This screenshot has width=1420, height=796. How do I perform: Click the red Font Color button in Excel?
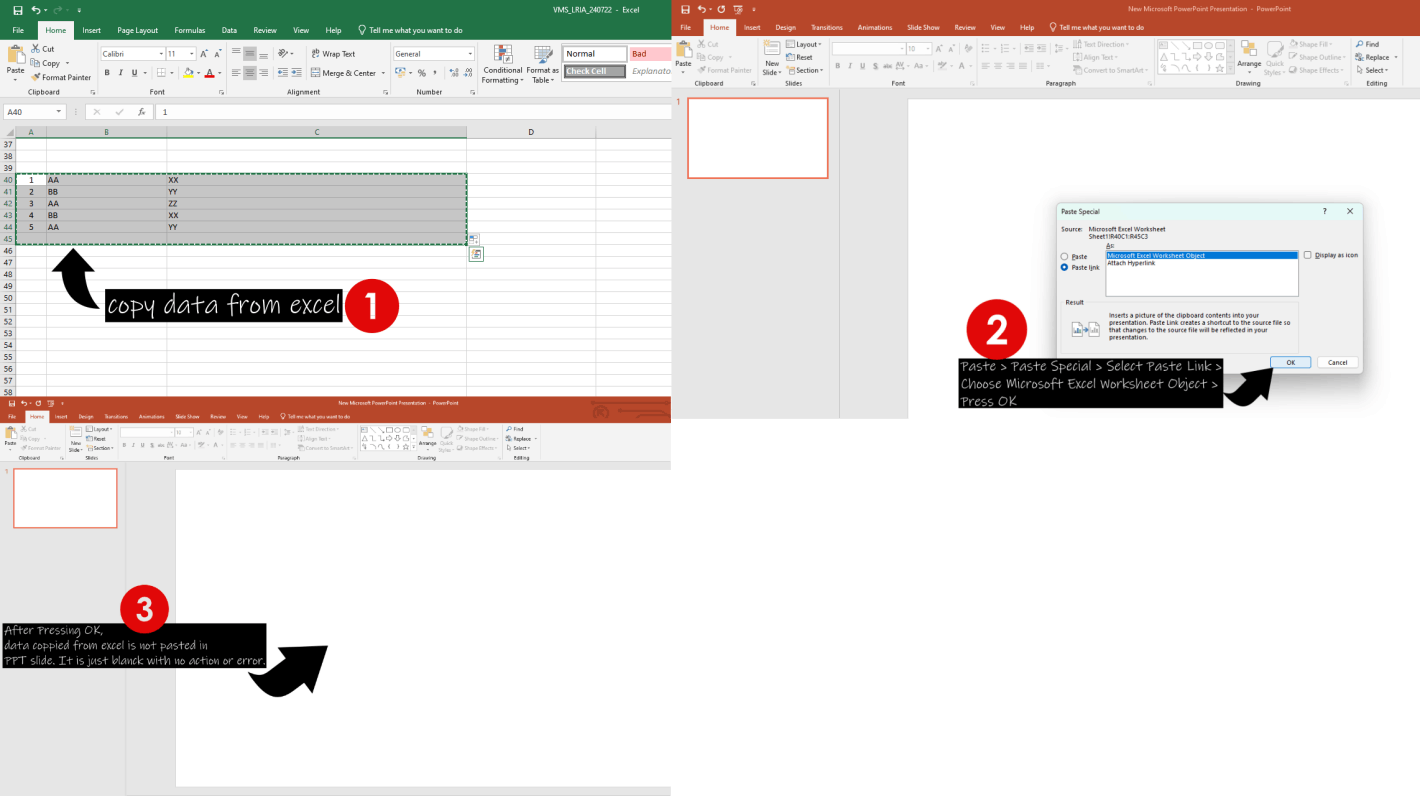click(209, 73)
